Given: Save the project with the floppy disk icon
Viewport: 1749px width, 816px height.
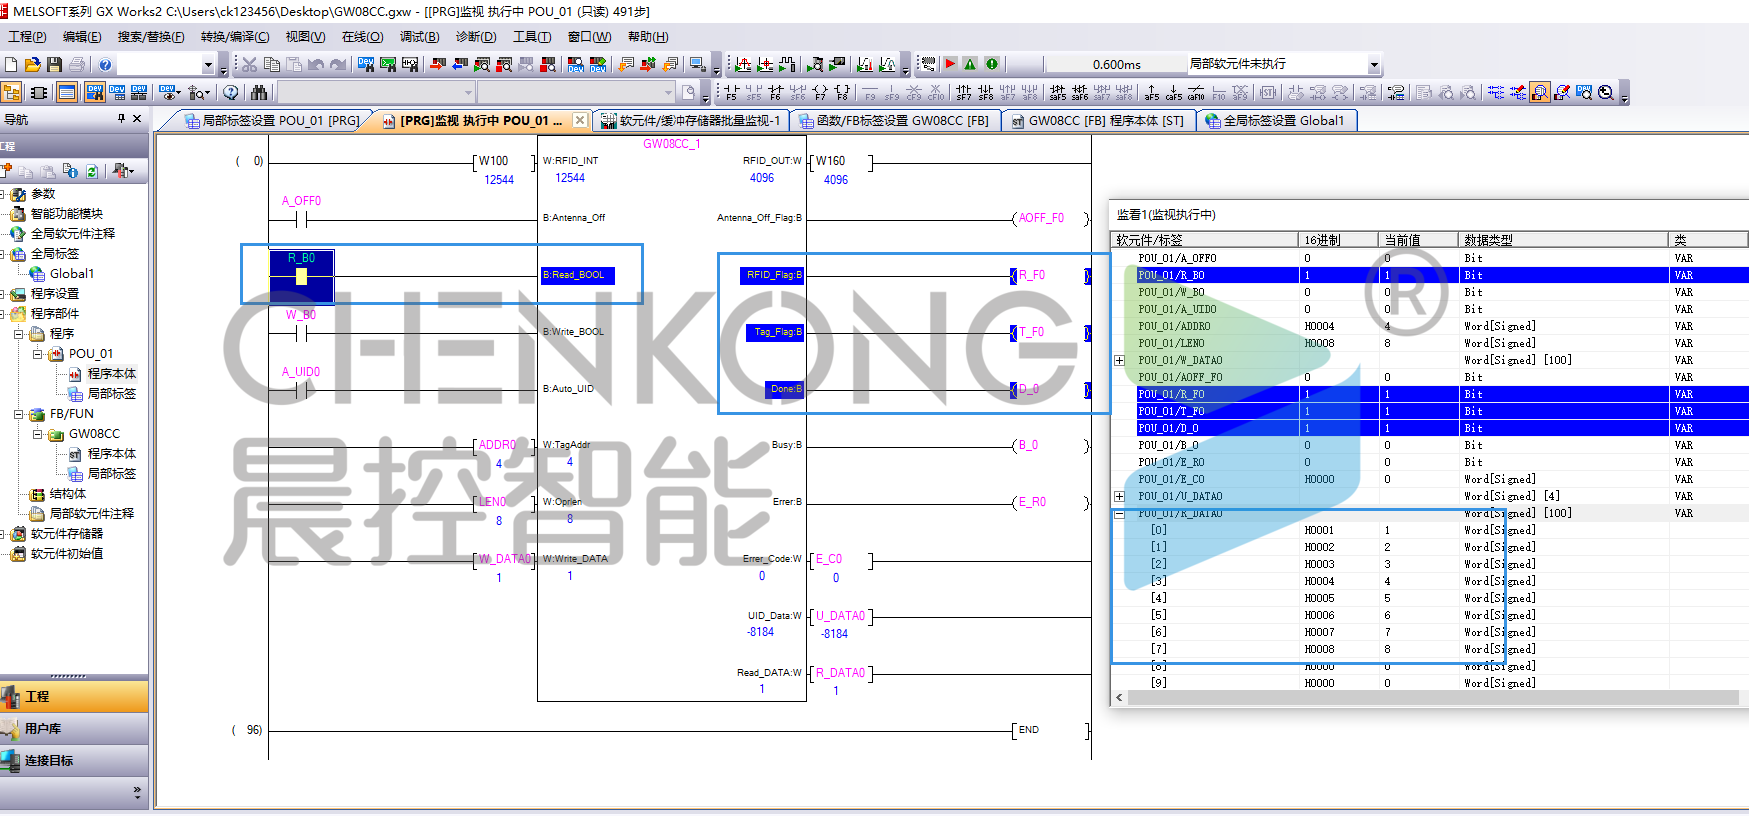Looking at the screenshot, I should [x=55, y=64].
